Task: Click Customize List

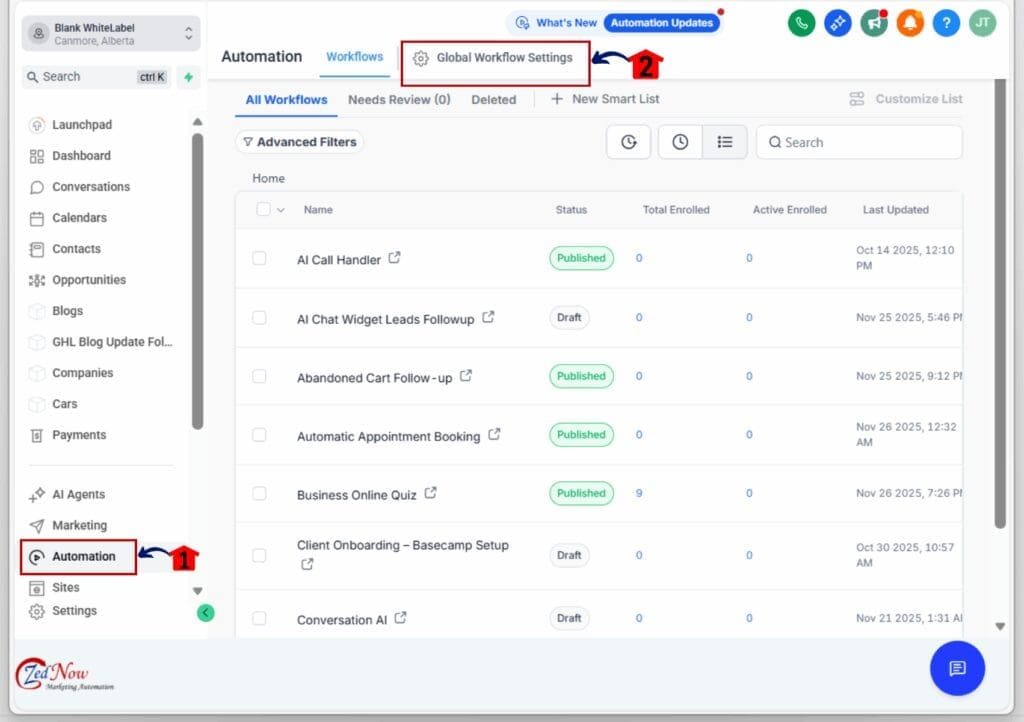Action: pos(906,99)
